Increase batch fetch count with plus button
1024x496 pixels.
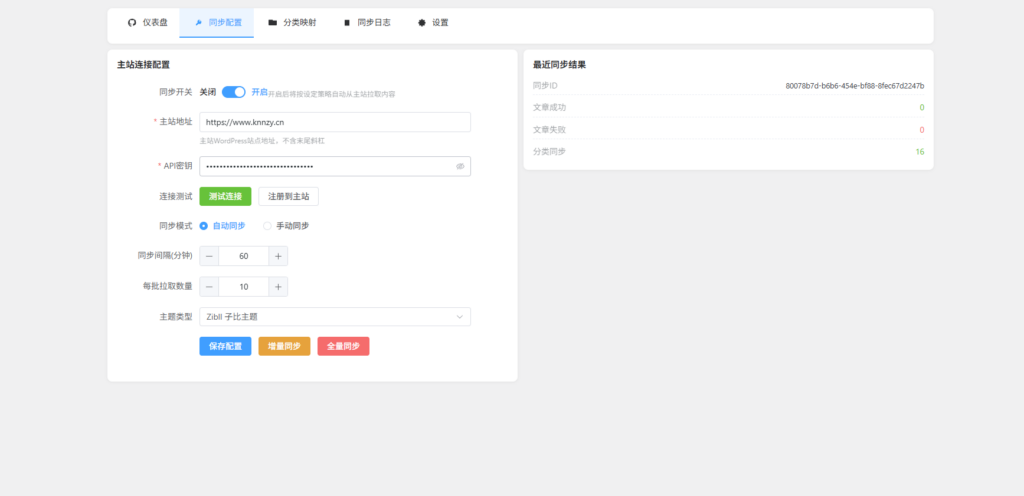point(278,287)
